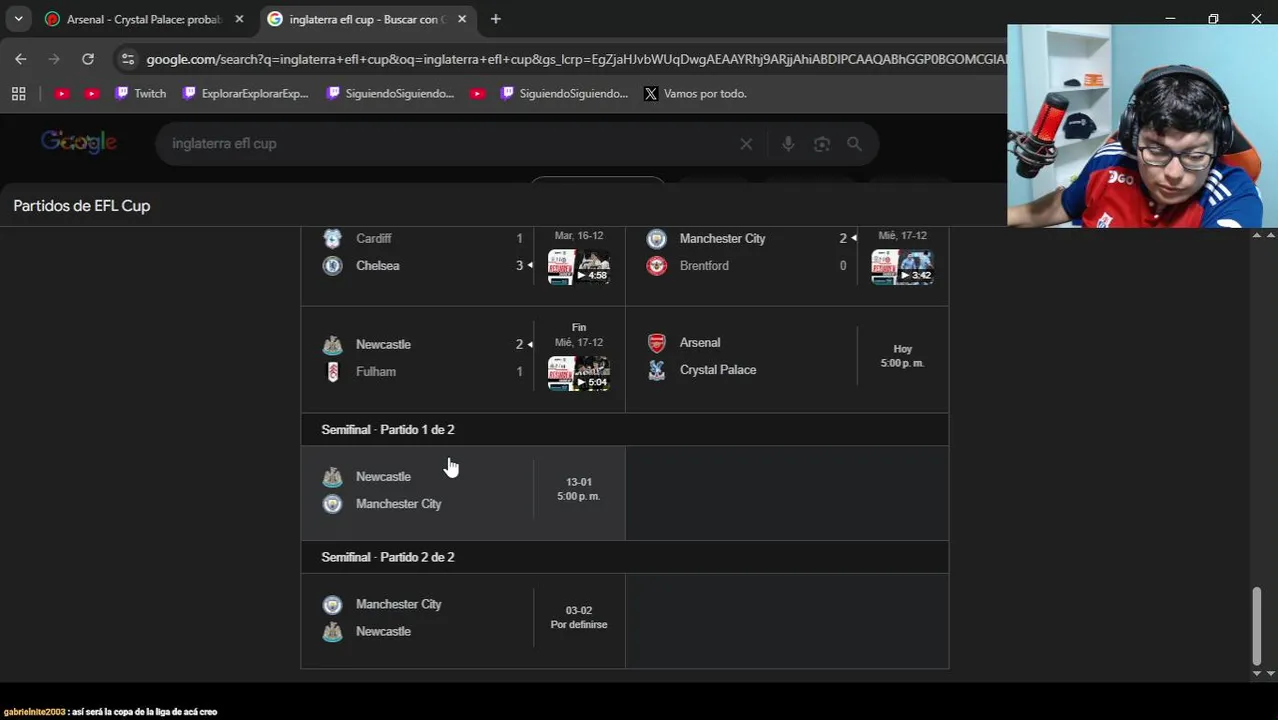Focus the browser address bar URL
Image resolution: width=1278 pixels, height=720 pixels.
[575, 59]
